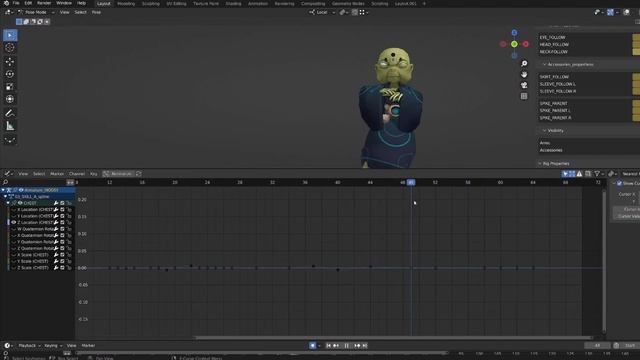This screenshot has width=640, height=360.
Task: Open the Channel menu in graph editor
Action: 77,174
